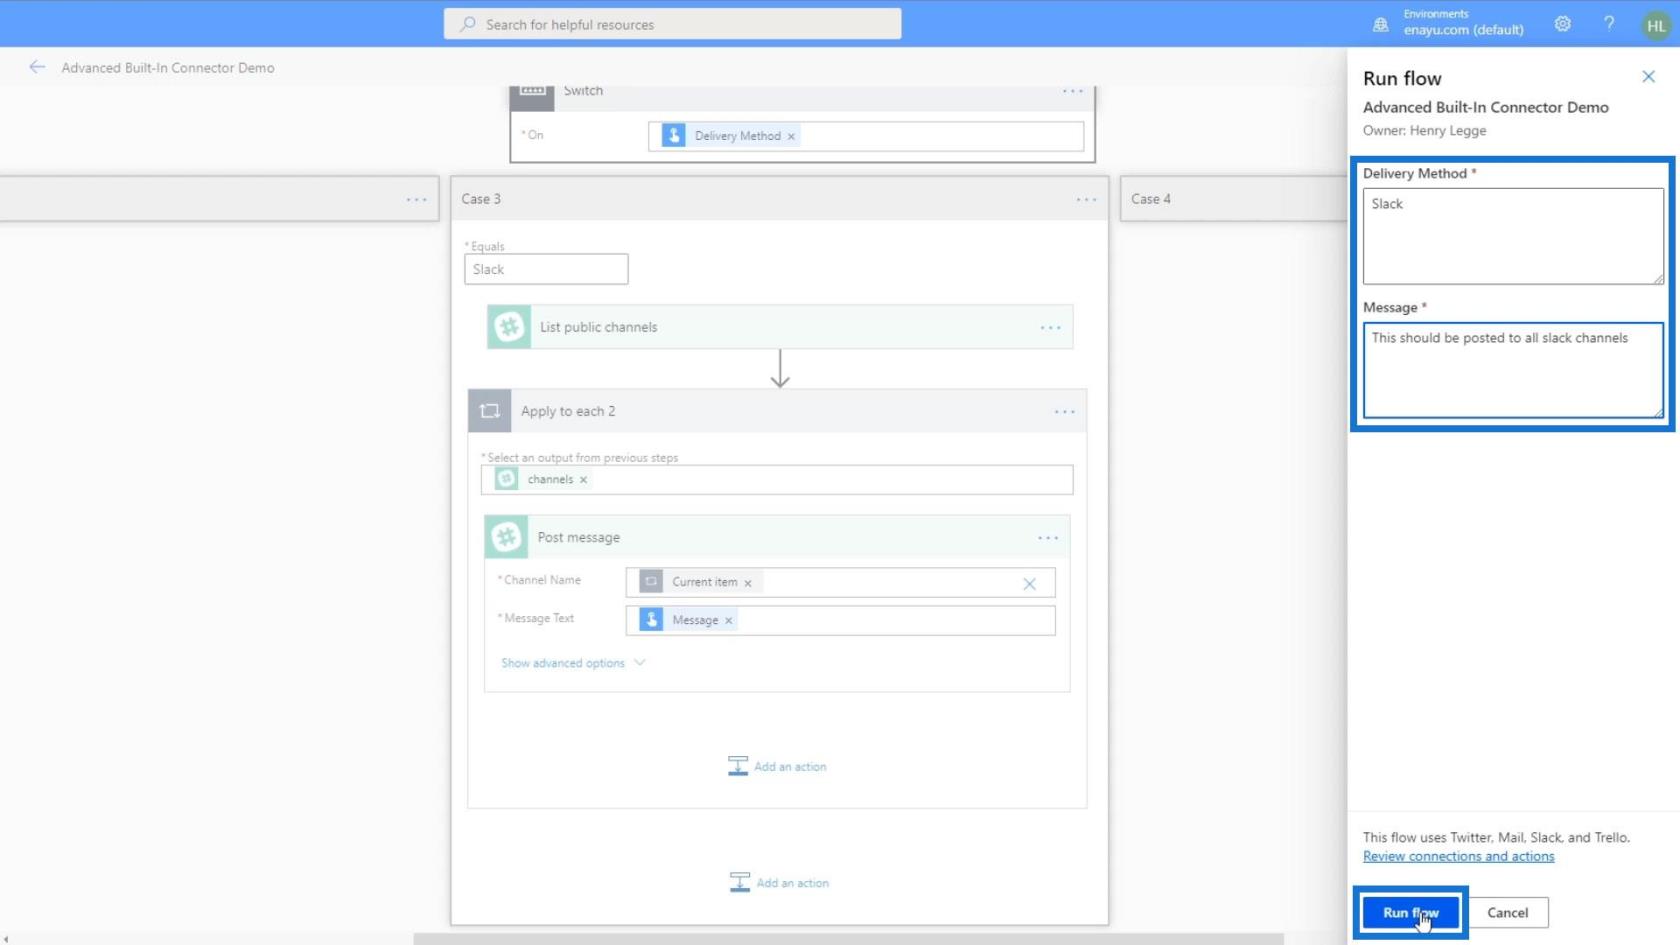Screen dimensions: 1680x945
Task: Remove the Current item token
Action: 747,583
